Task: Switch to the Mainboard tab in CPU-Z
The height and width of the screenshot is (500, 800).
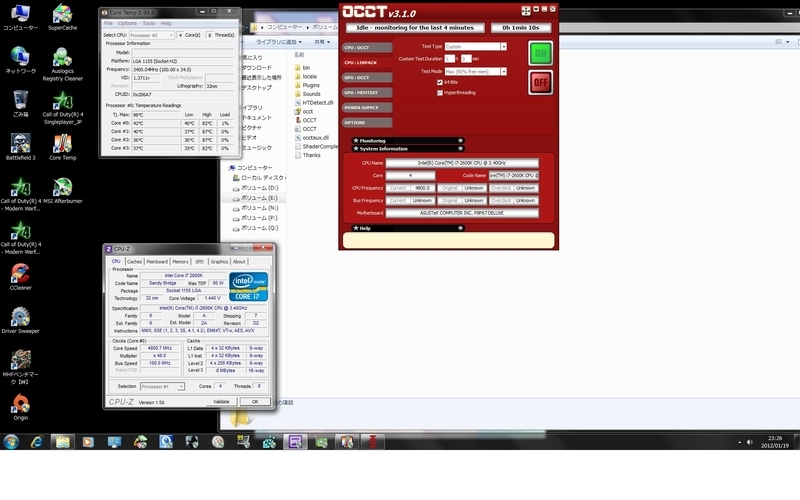Action: click(157, 262)
